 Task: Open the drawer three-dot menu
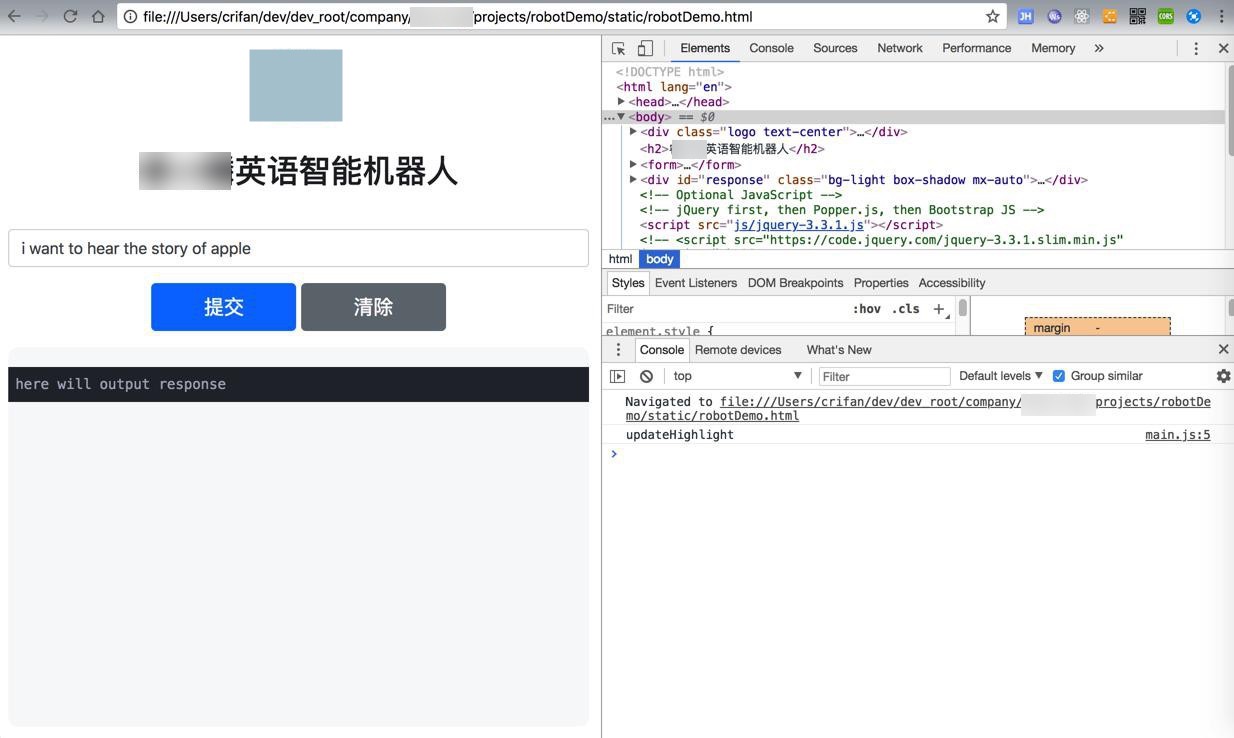618,349
